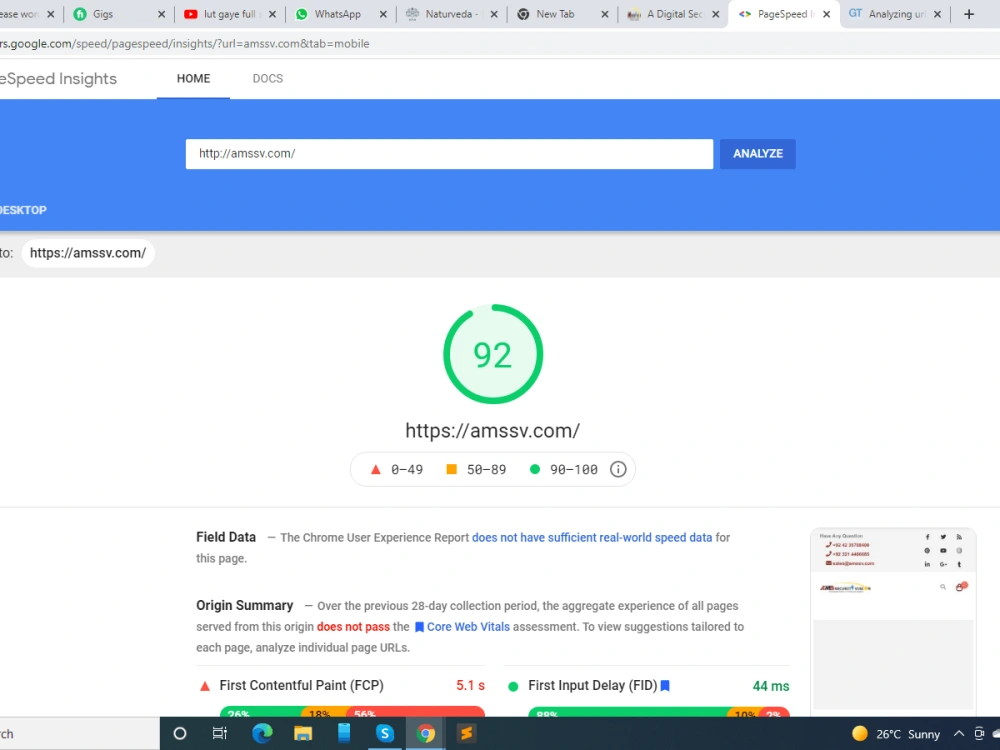Click the 5.1 s FCP value
The image size is (1000, 750).
470,686
